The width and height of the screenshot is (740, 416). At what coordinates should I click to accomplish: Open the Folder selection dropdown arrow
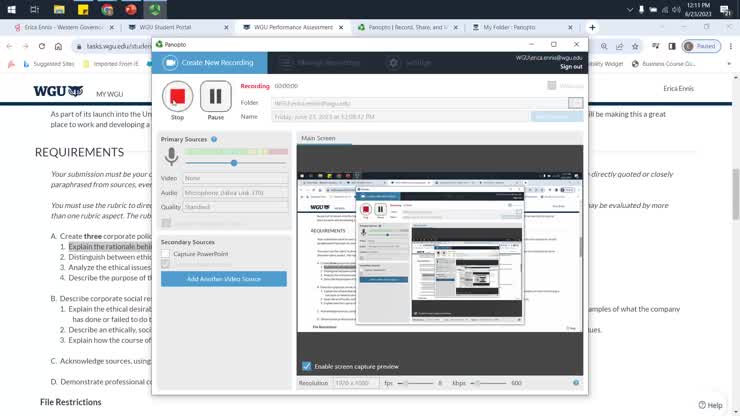[x=575, y=103]
